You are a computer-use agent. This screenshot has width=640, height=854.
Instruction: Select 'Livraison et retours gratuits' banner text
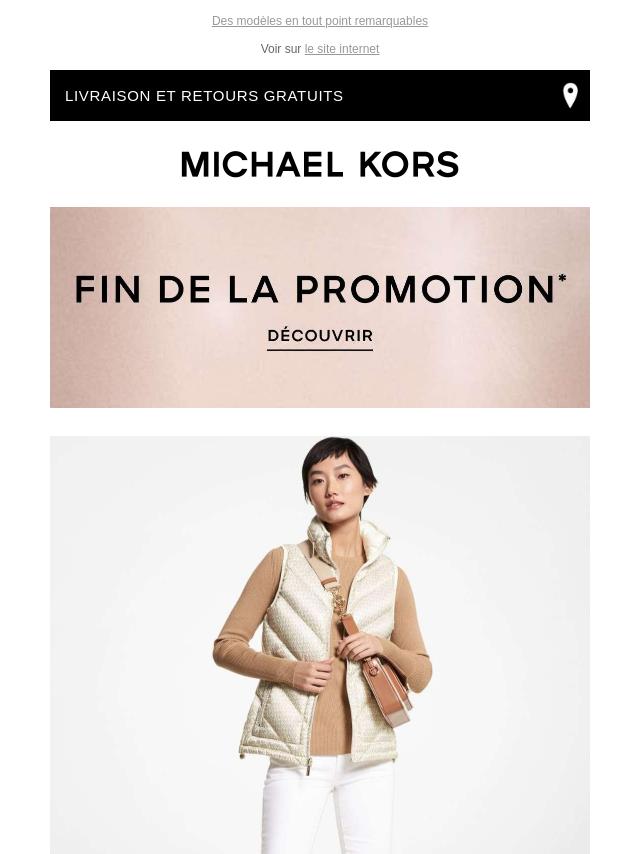point(204,96)
